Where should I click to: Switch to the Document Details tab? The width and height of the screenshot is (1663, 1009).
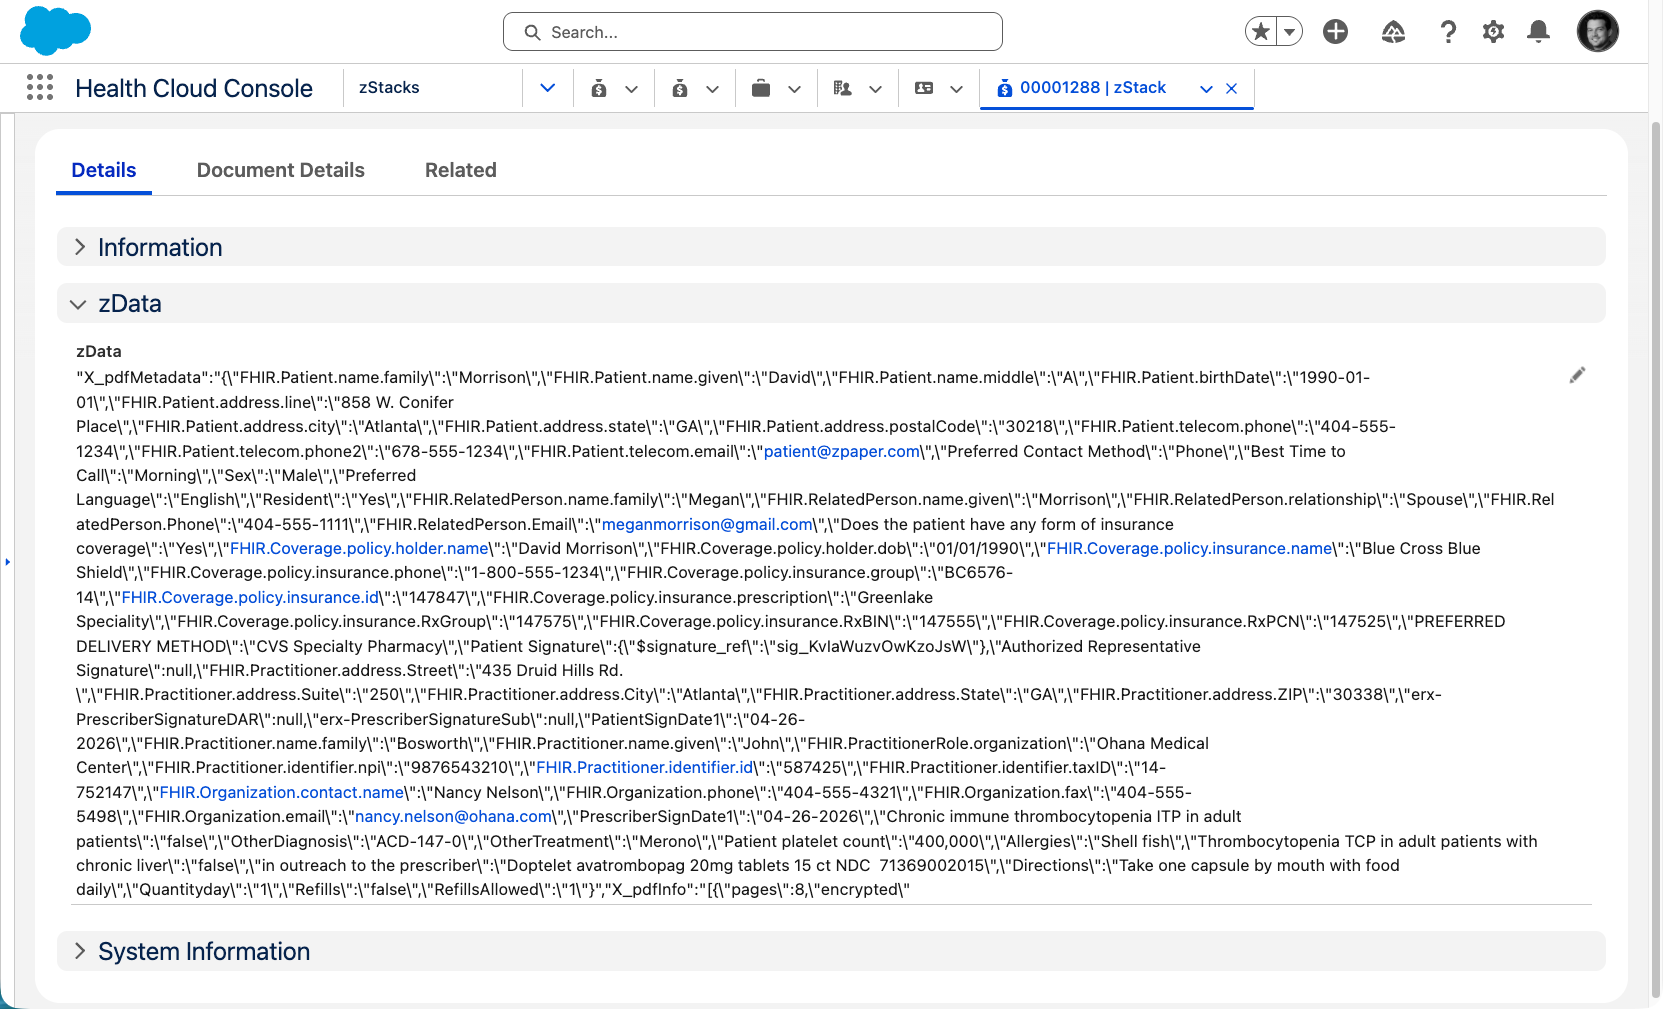pyautogui.click(x=281, y=170)
